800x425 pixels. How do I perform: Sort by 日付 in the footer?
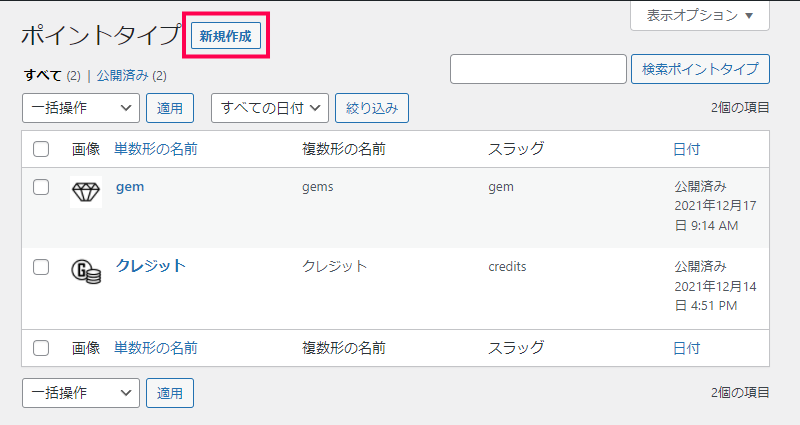point(686,348)
